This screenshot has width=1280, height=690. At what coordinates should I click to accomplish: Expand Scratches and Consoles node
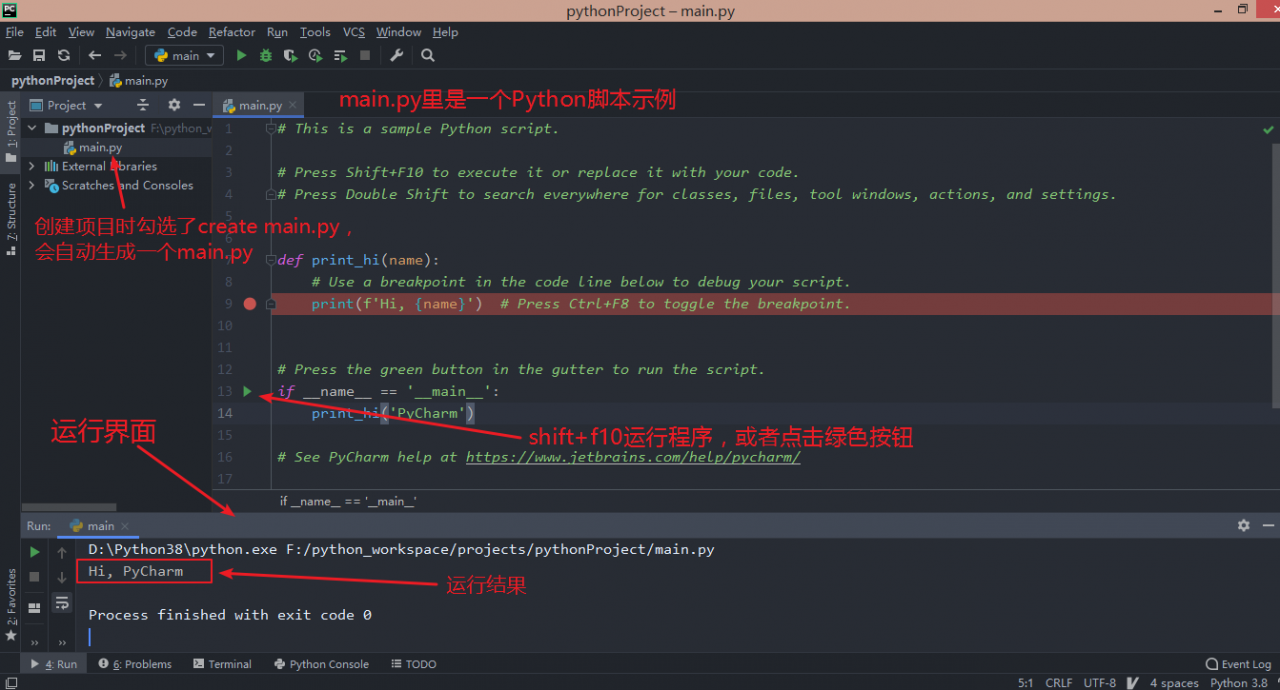pyautogui.click(x=32, y=185)
